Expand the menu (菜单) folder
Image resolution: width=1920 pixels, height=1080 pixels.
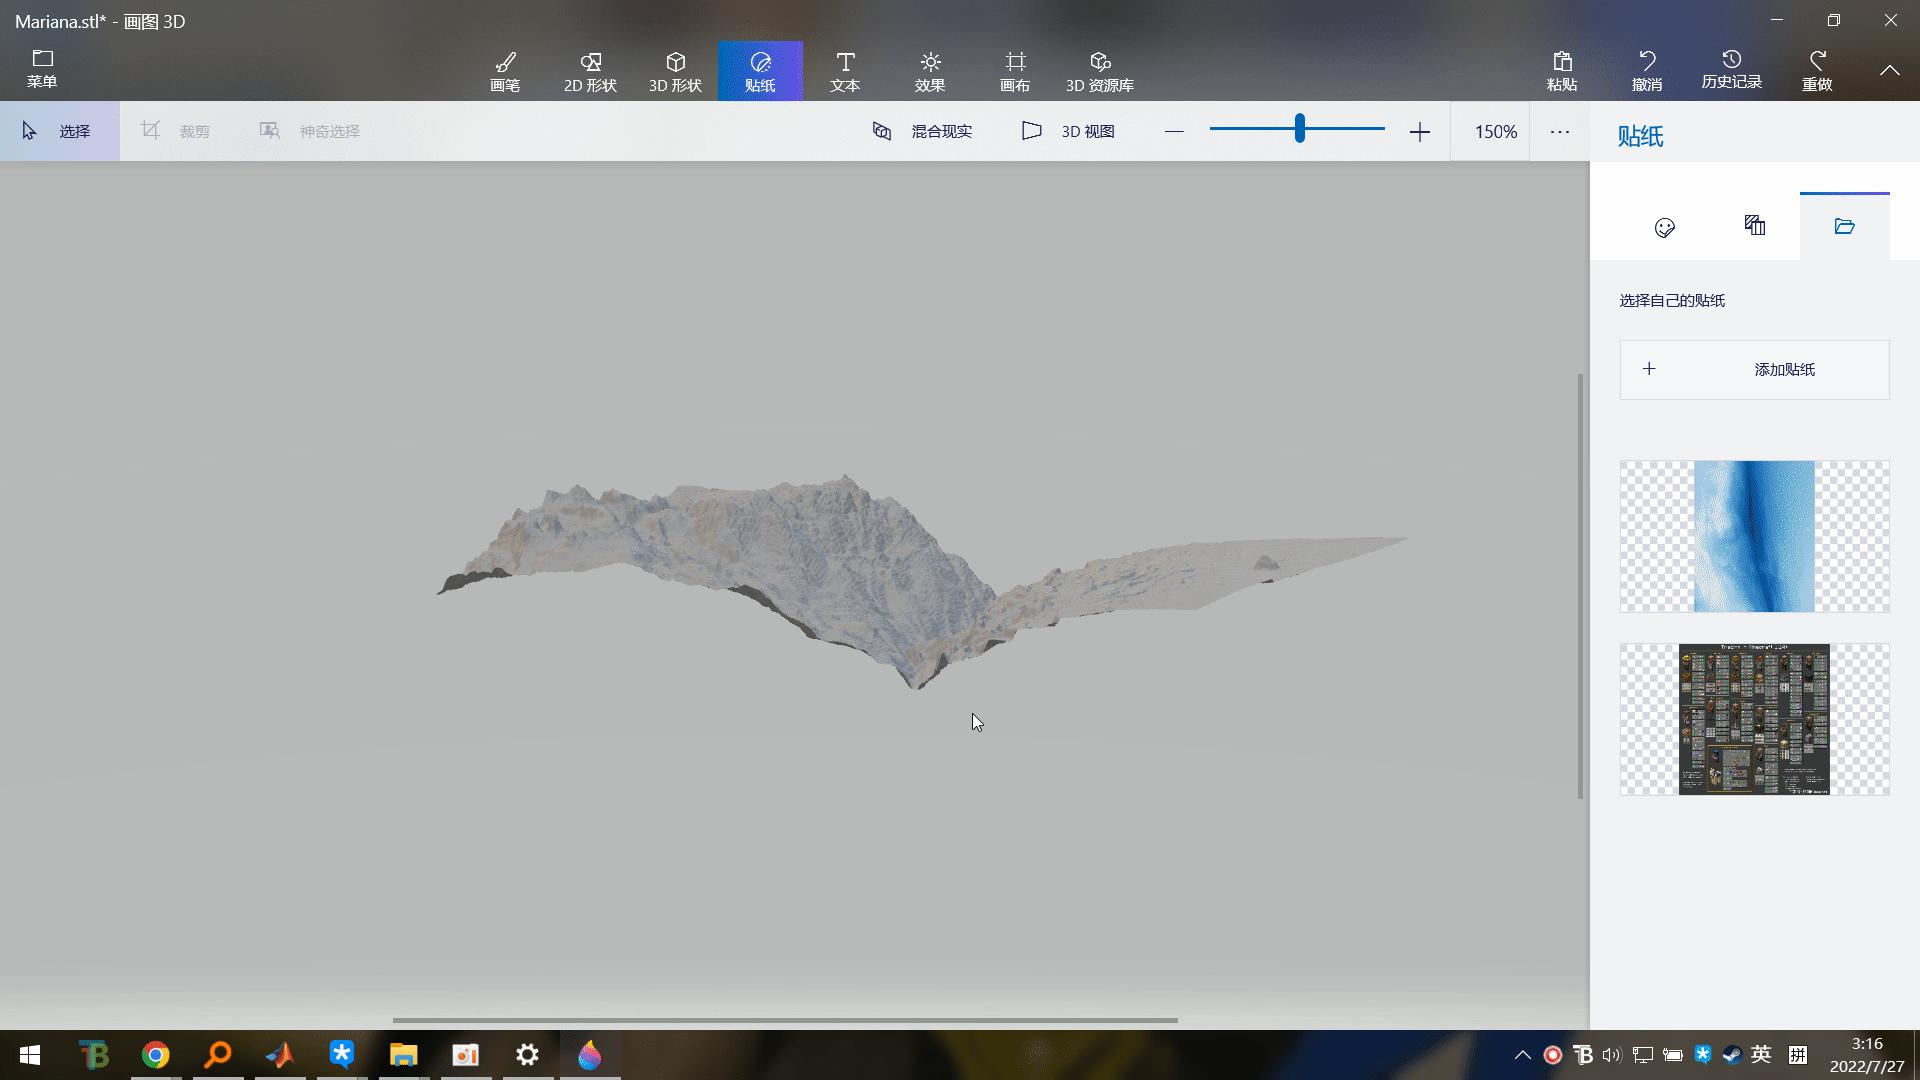(42, 69)
